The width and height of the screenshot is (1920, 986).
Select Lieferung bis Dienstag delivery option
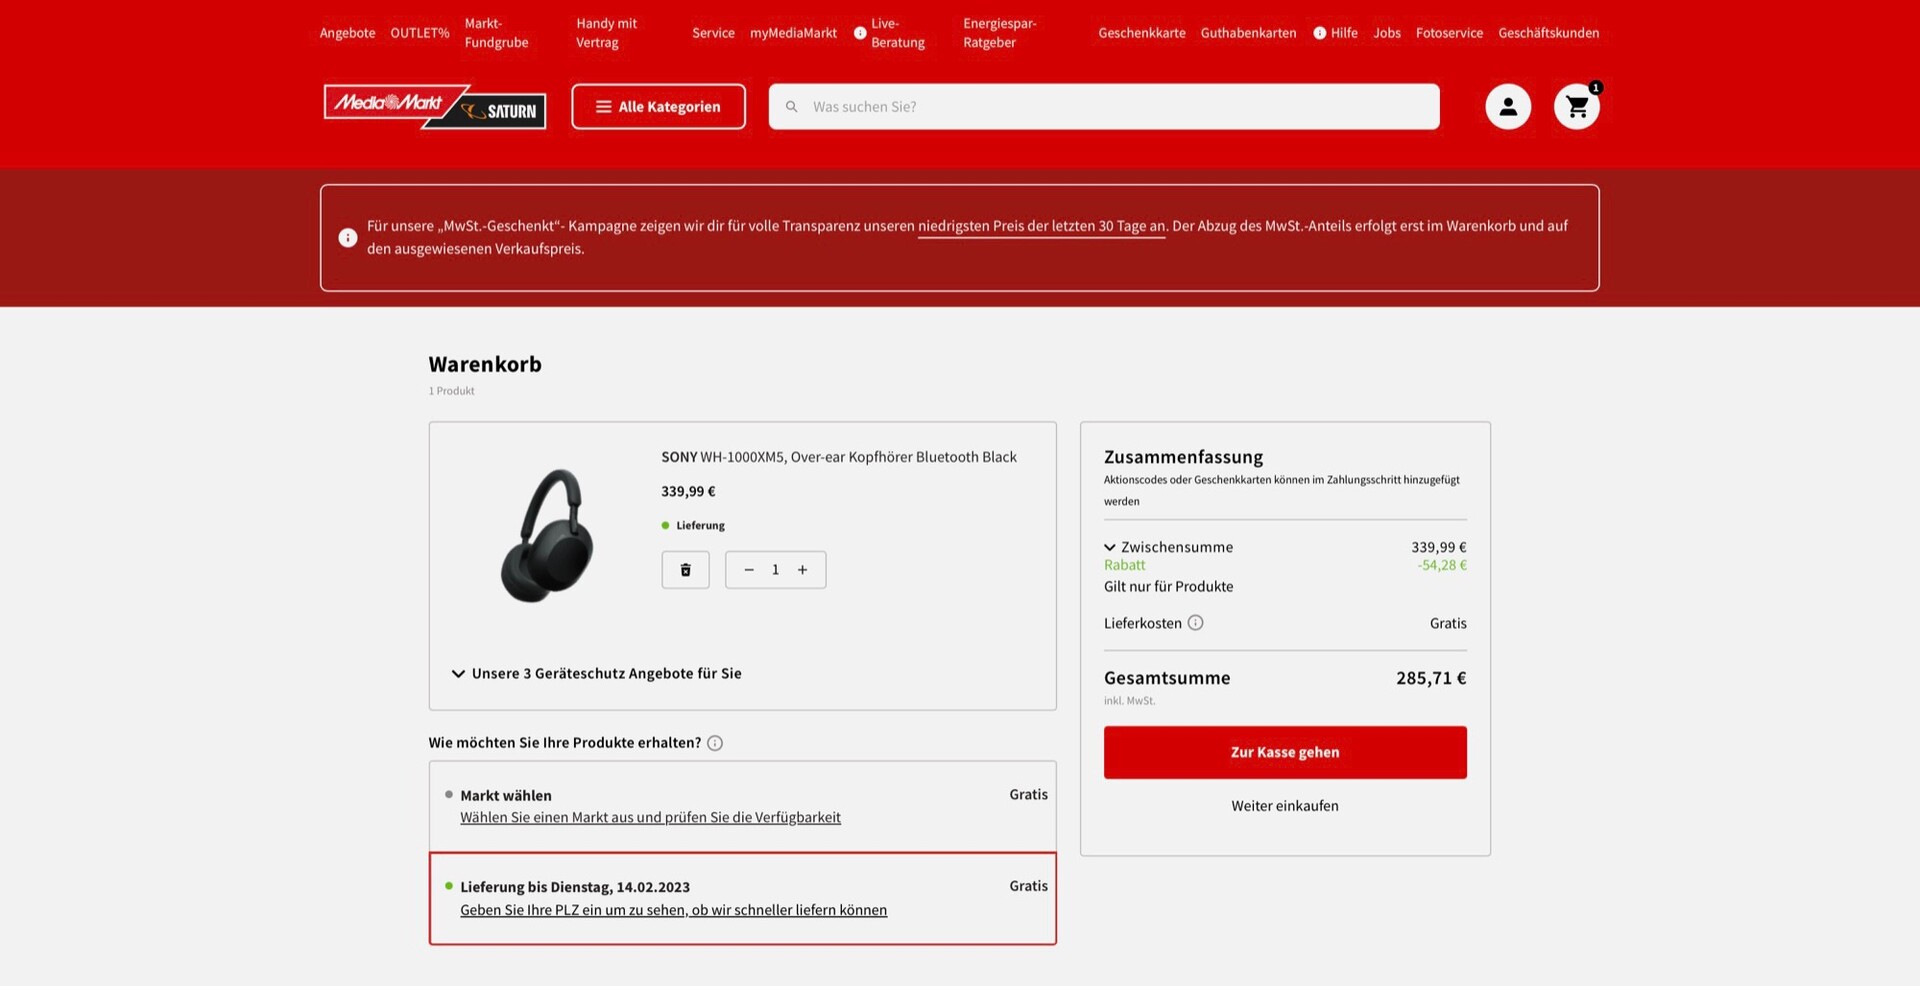(743, 898)
